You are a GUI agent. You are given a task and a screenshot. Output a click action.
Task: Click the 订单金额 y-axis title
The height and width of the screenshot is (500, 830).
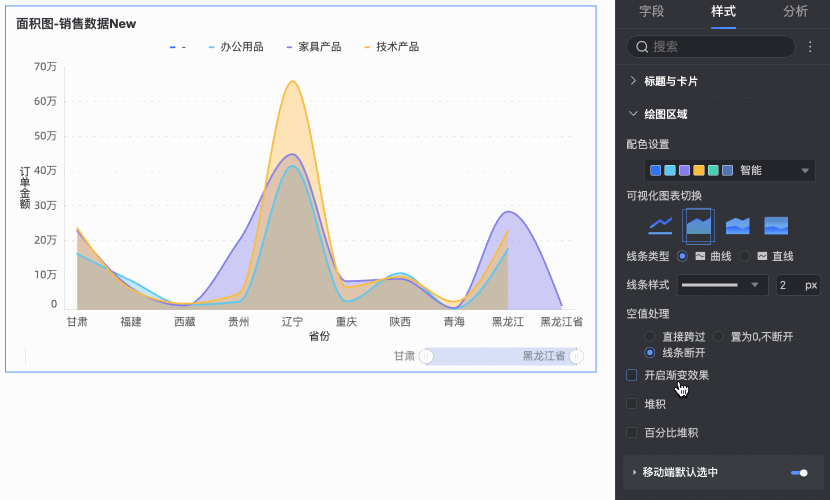point(25,188)
